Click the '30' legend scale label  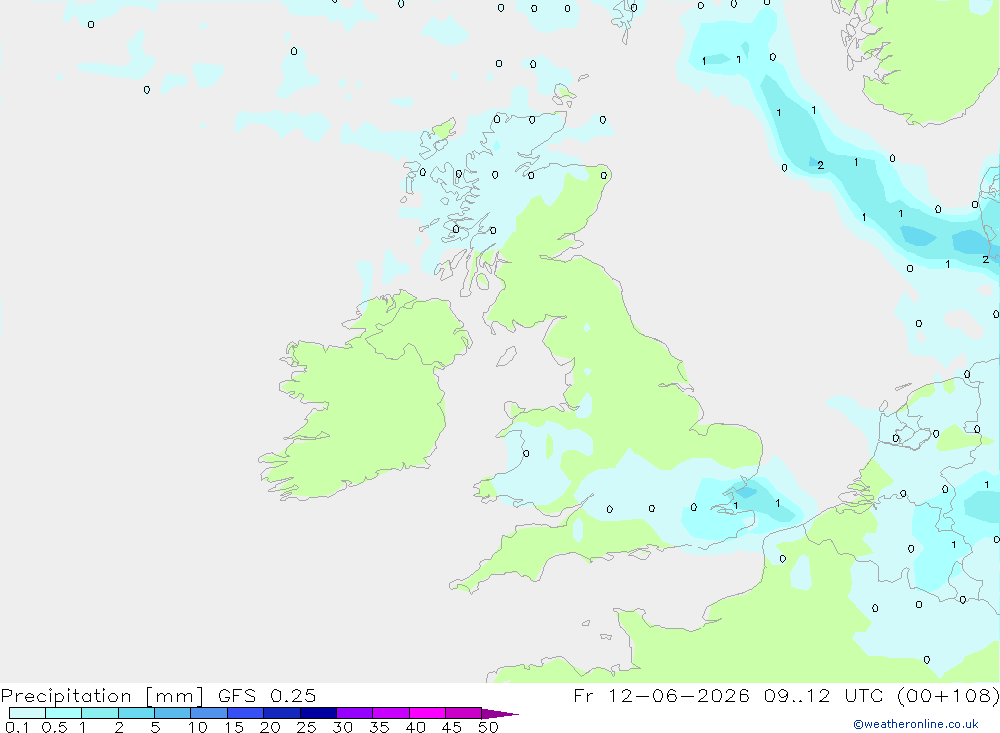[343, 727]
